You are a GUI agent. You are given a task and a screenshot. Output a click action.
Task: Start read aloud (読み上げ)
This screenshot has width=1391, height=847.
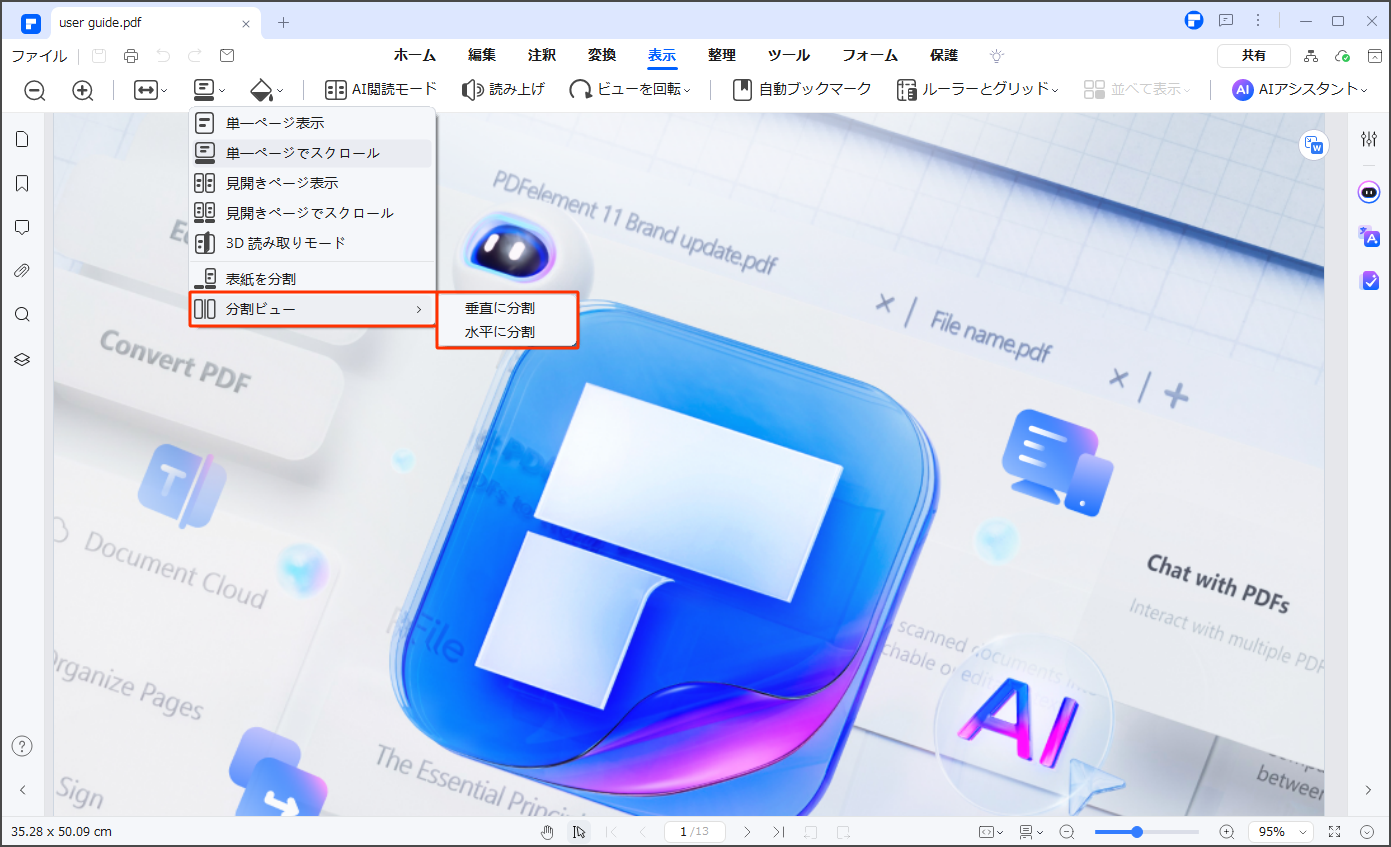coord(503,89)
